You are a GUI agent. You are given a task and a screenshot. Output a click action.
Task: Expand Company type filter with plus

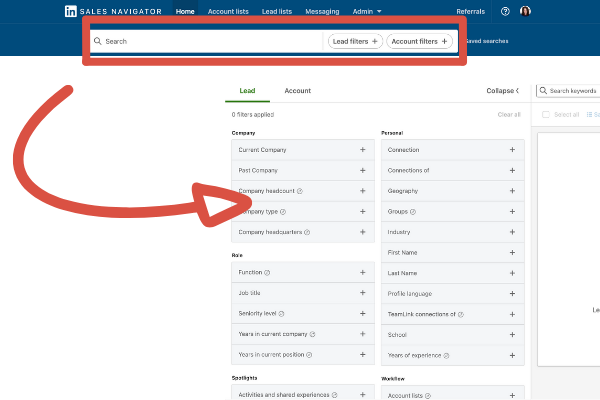tap(362, 211)
